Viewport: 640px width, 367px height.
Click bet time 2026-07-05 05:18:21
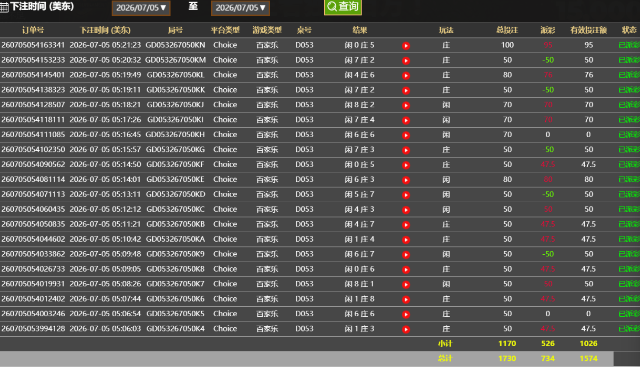pos(105,105)
